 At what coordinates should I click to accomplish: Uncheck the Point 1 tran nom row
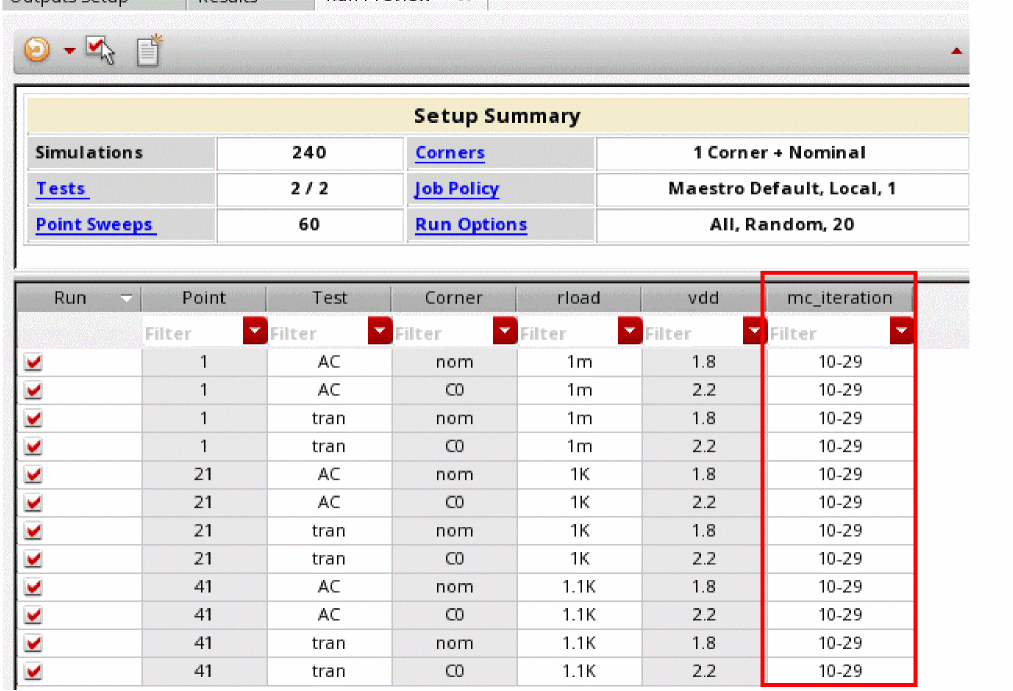34,418
